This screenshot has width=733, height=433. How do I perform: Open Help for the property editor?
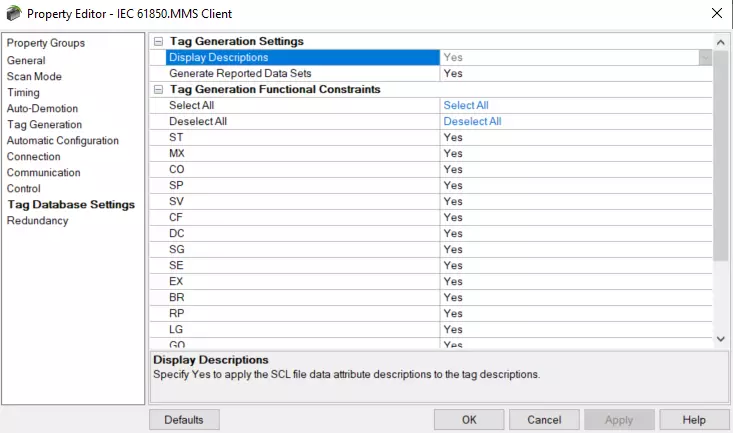pos(694,420)
